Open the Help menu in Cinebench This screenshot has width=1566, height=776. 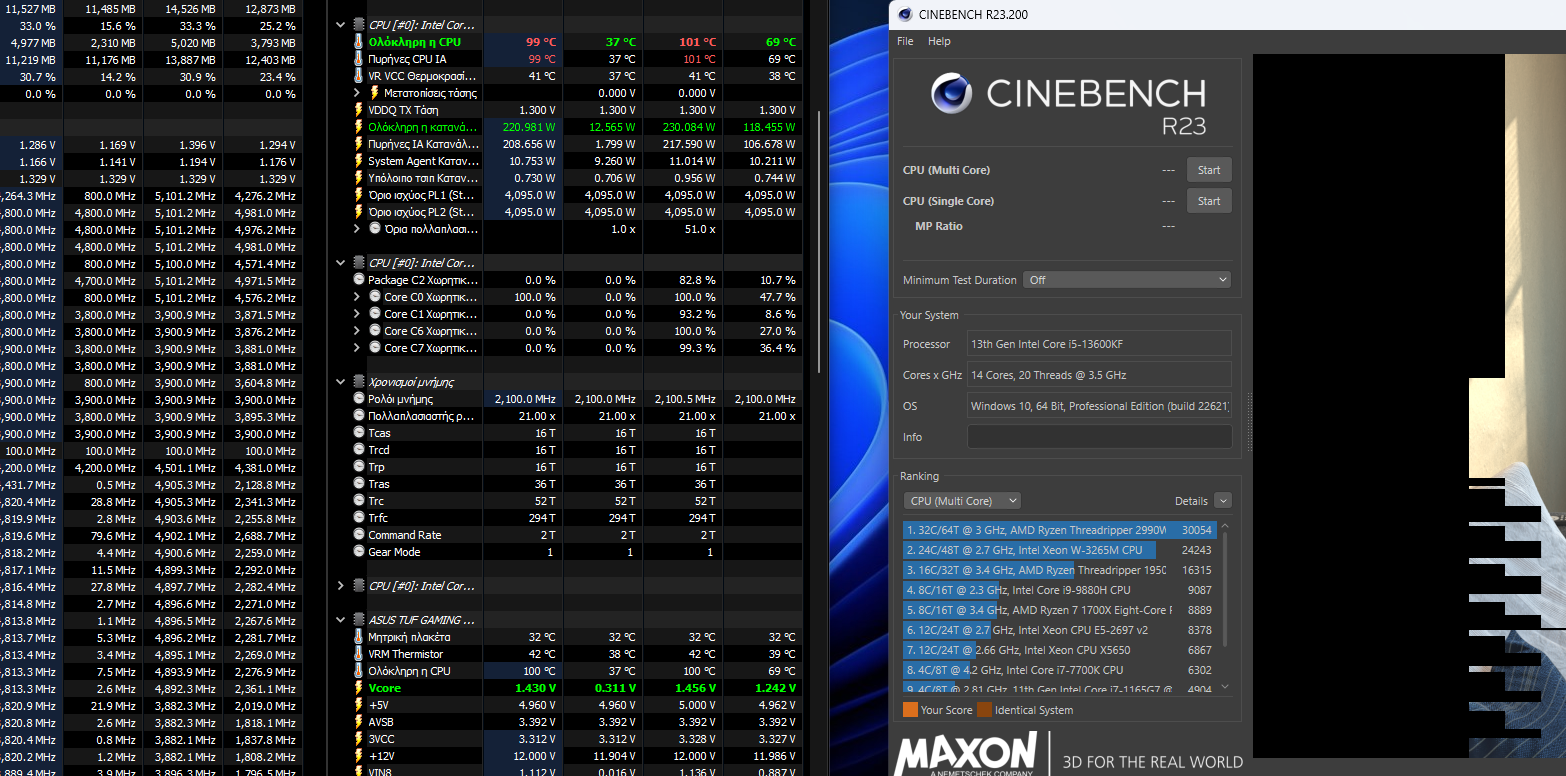[939, 42]
